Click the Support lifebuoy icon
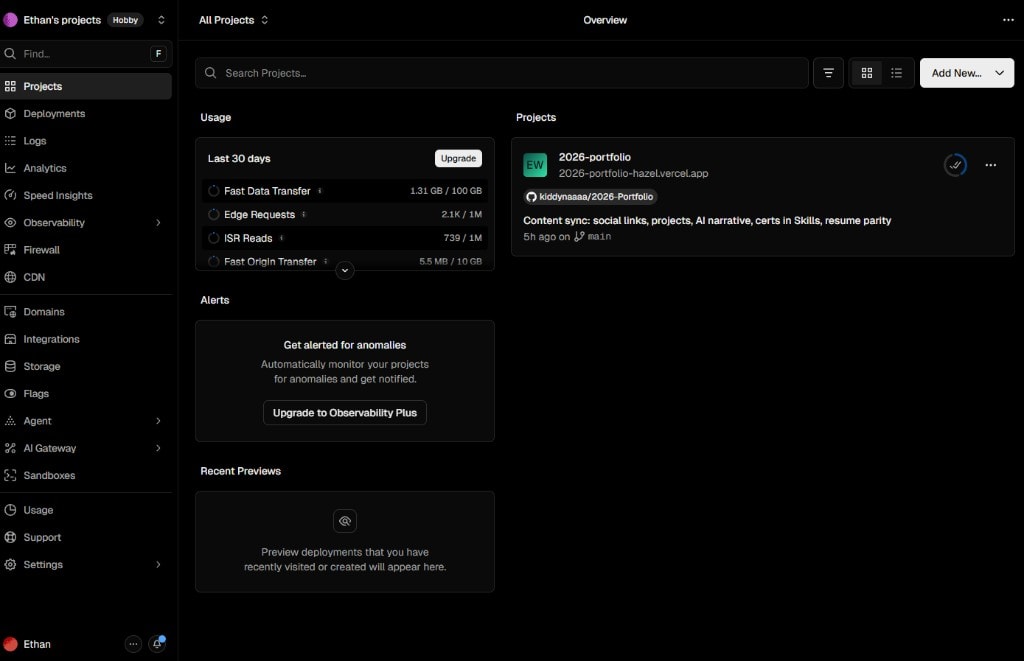The height and width of the screenshot is (661, 1024). [x=10, y=538]
